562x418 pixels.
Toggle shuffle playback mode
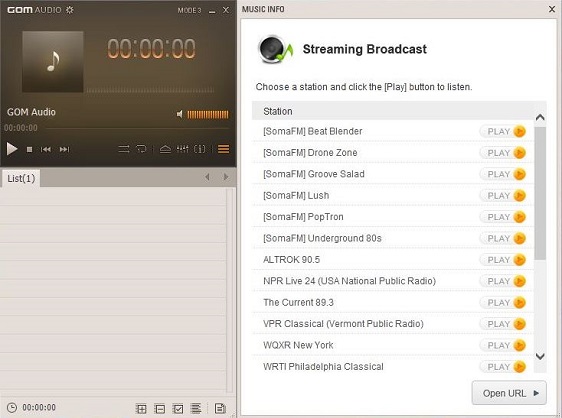(x=124, y=149)
